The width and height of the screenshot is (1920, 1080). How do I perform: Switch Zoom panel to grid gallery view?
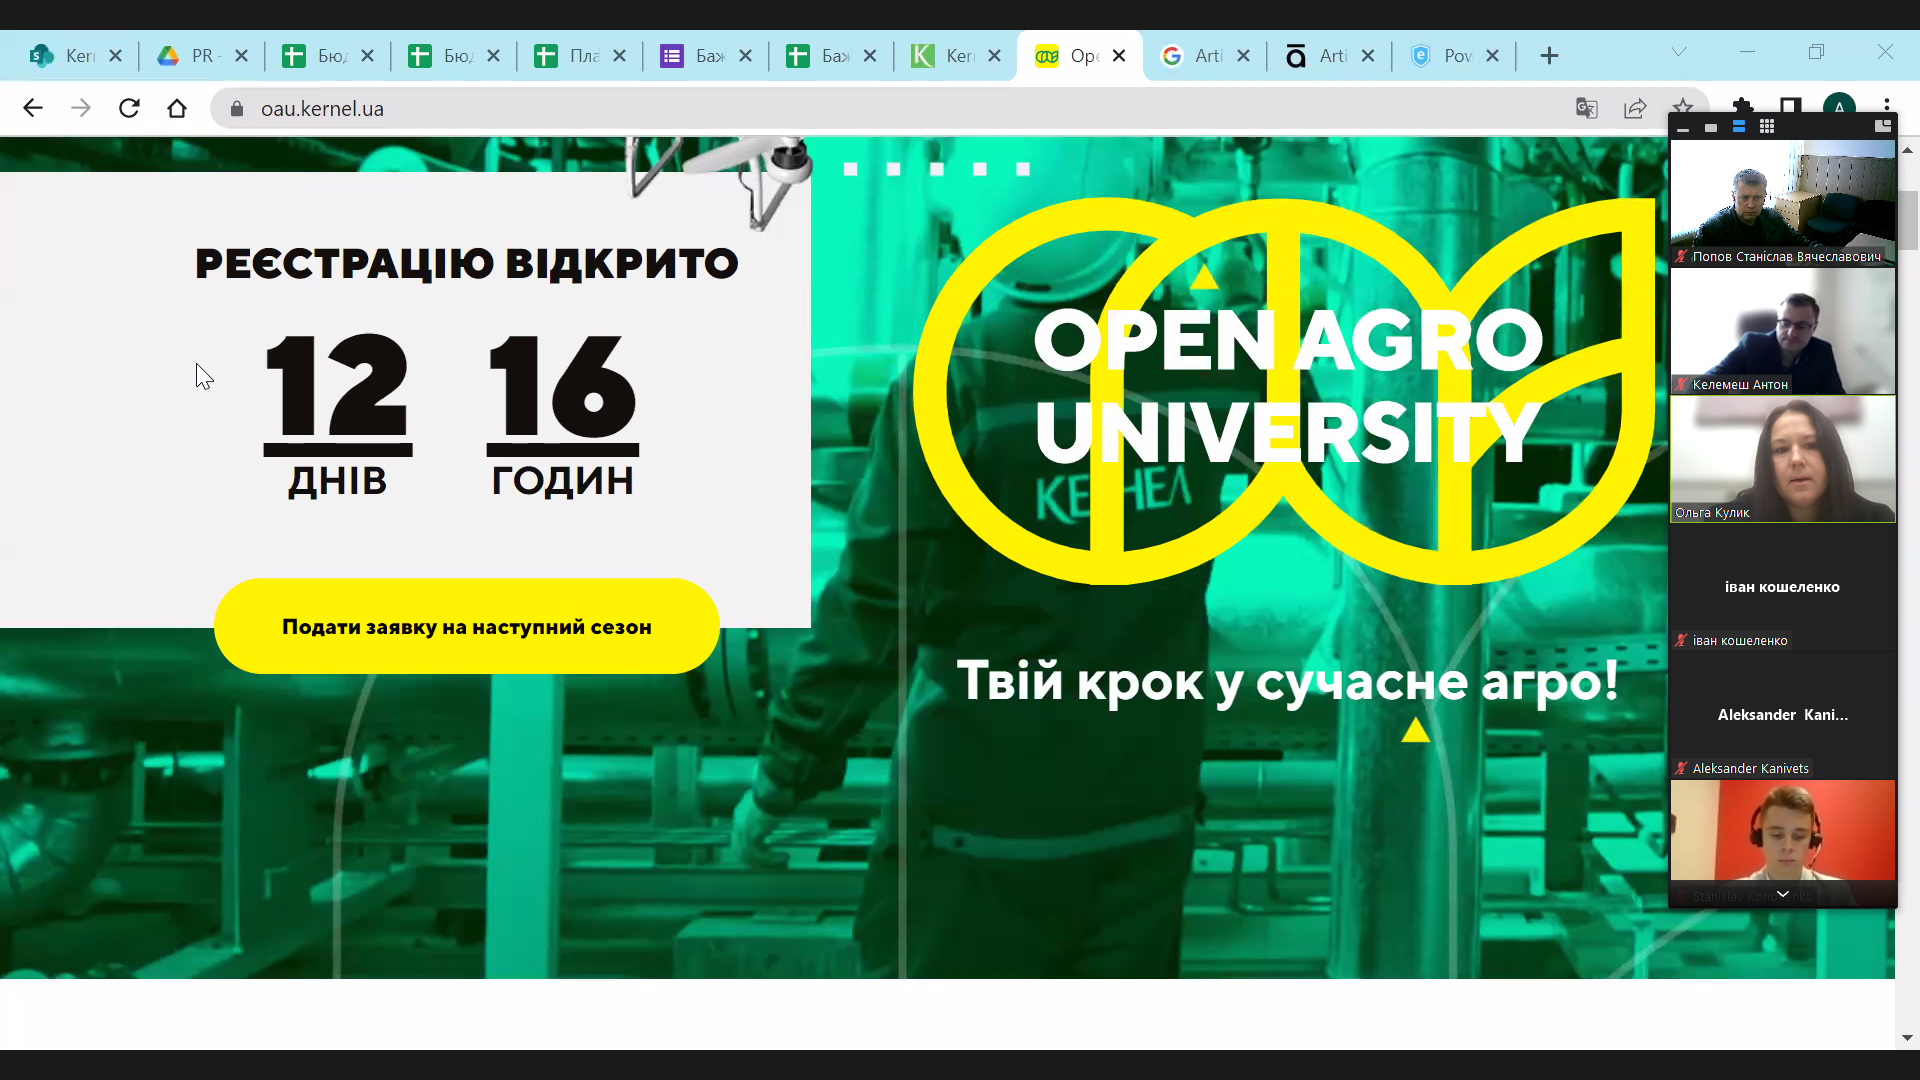pyautogui.click(x=1767, y=127)
